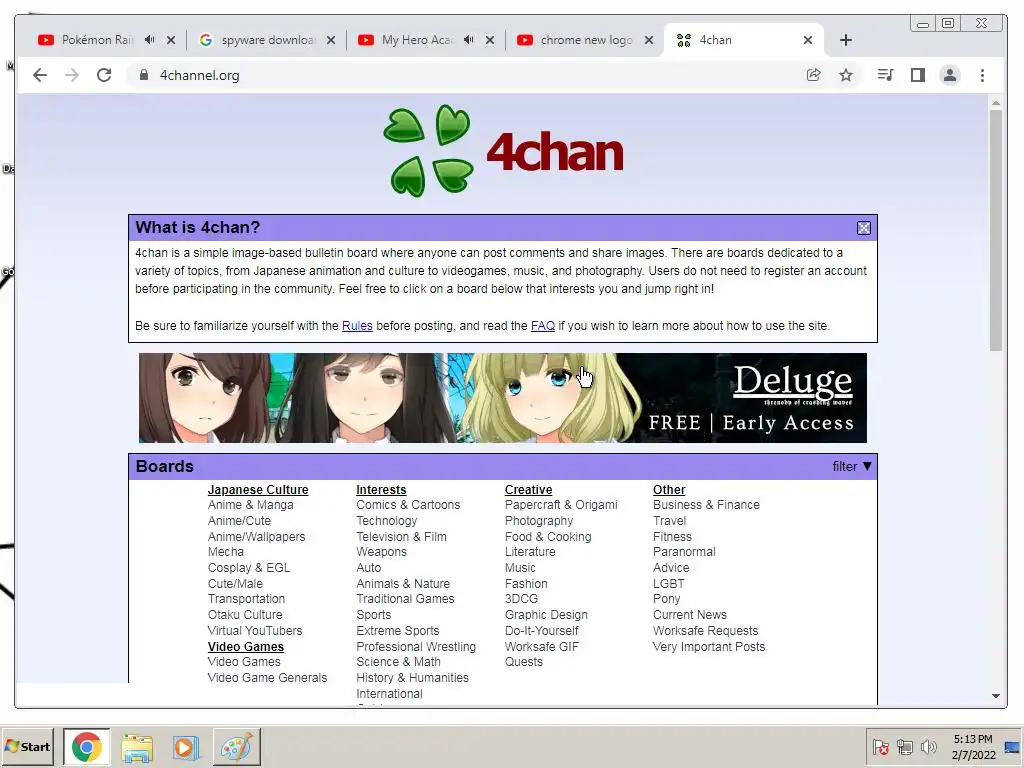Open a new browser tab
The width and height of the screenshot is (1024, 768).
tap(846, 40)
